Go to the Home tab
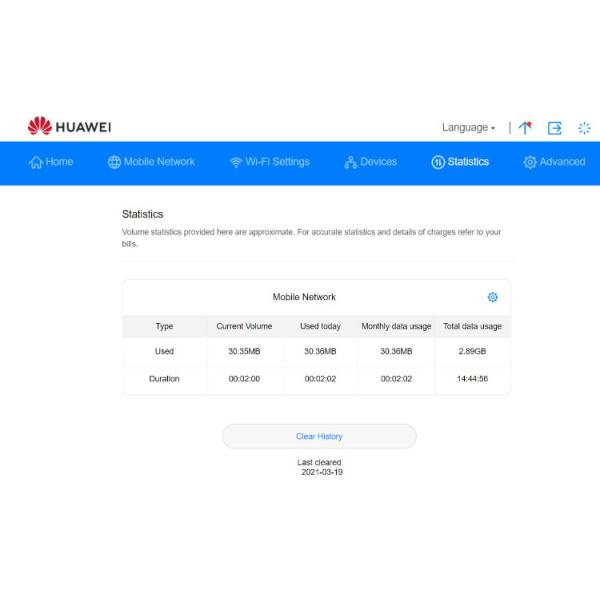 51,162
